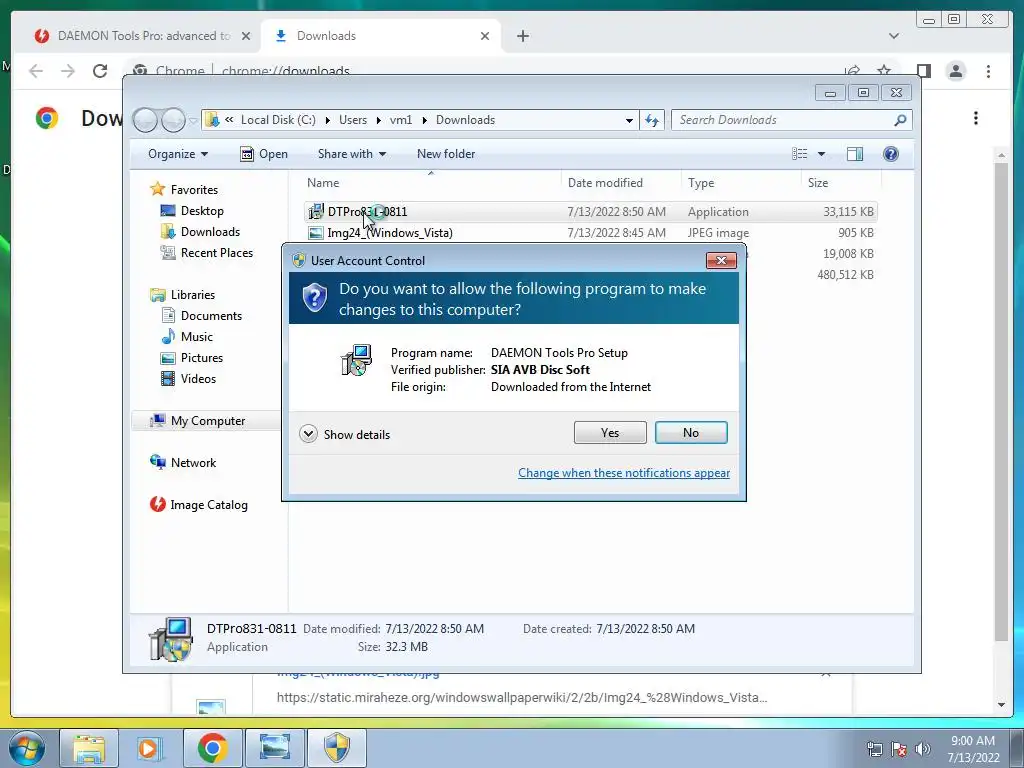Select My Computer in navigation pane

pyautogui.click(x=207, y=421)
